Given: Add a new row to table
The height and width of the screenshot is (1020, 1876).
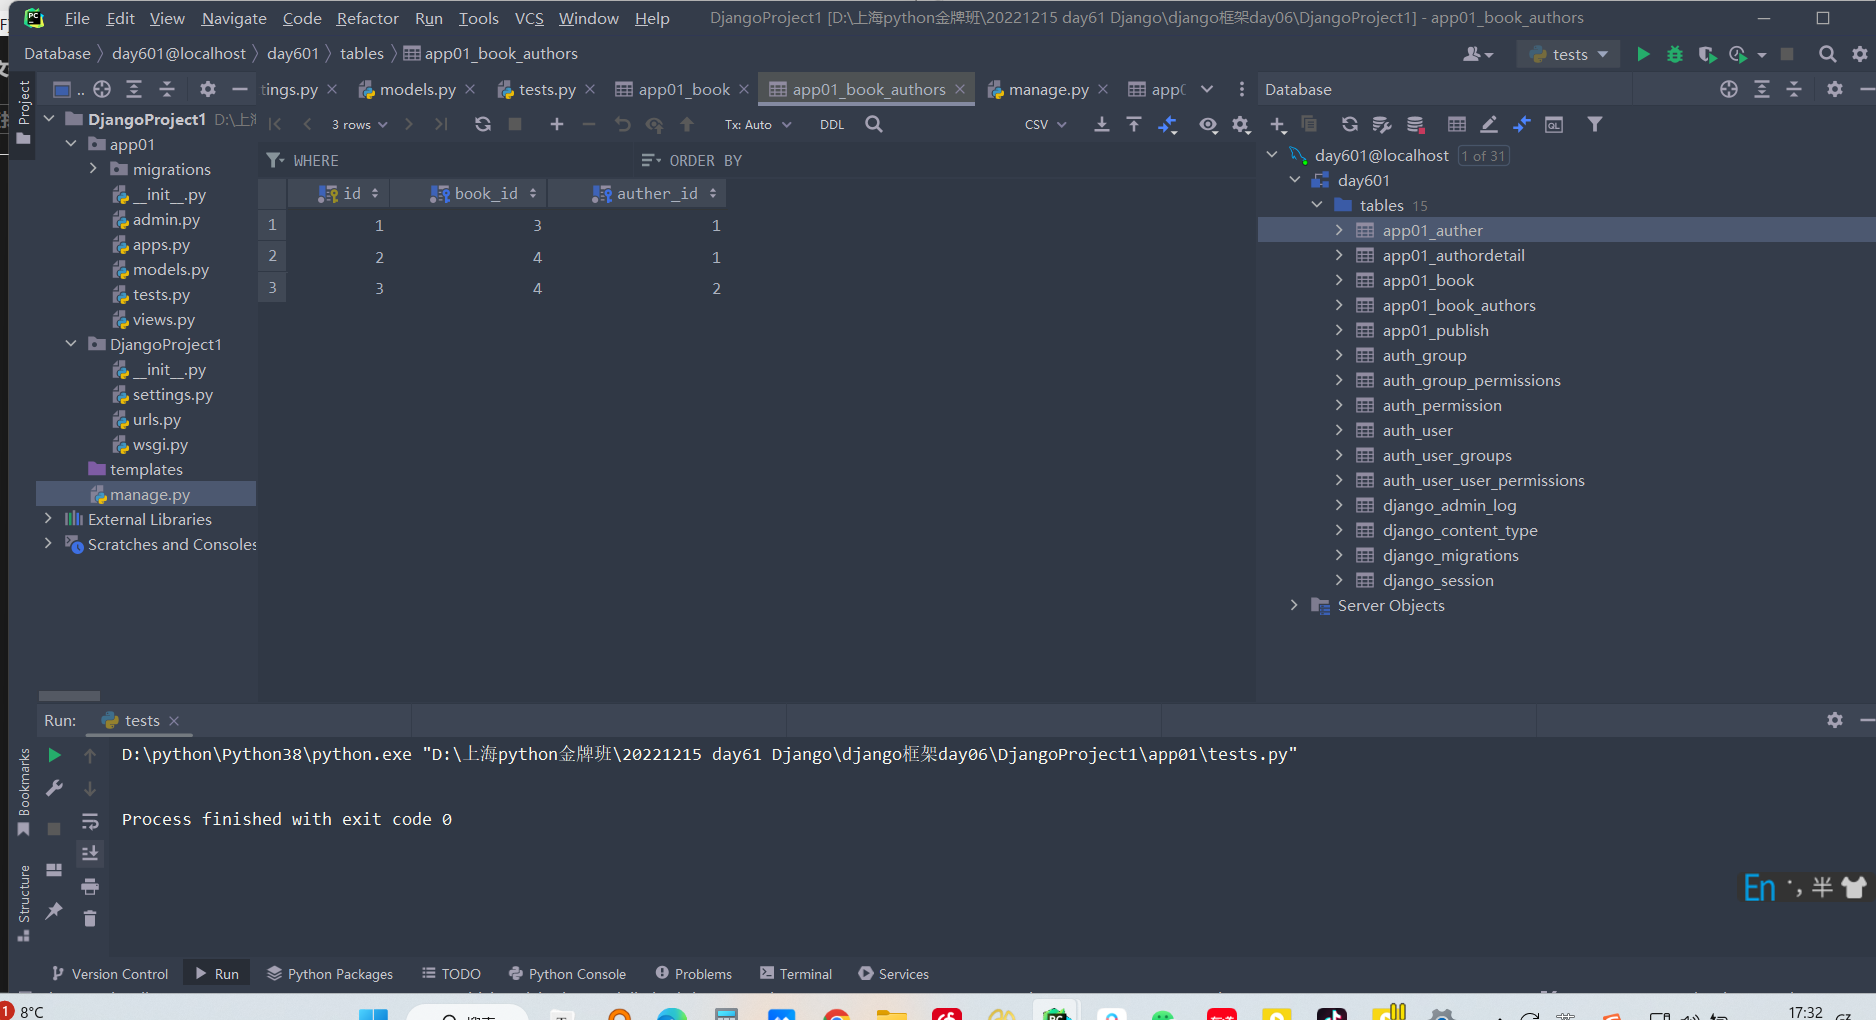Looking at the screenshot, I should [557, 124].
